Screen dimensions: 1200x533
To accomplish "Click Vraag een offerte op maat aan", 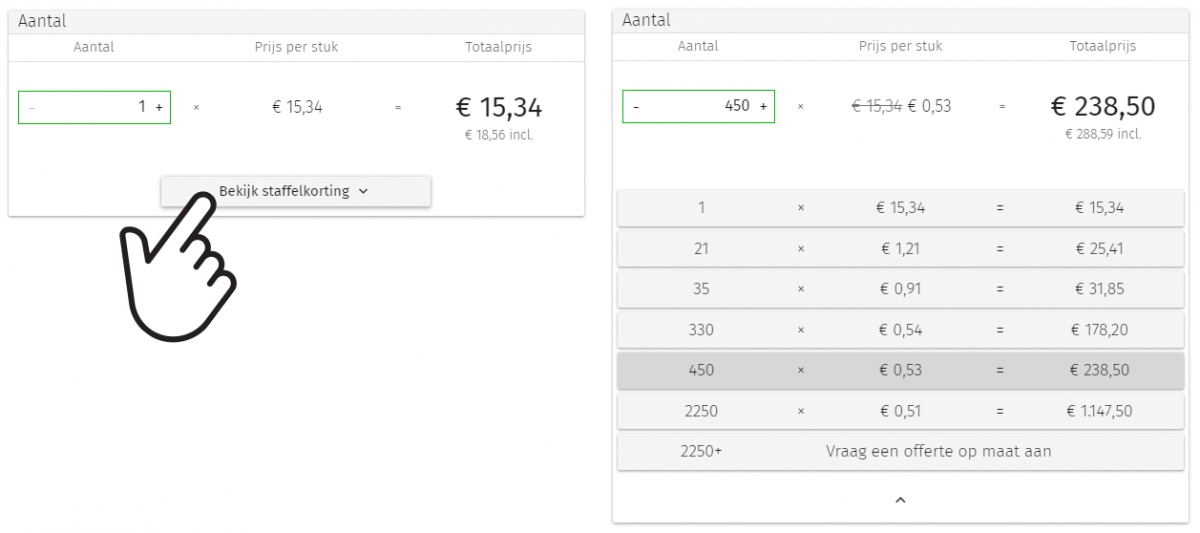I will tap(938, 451).
